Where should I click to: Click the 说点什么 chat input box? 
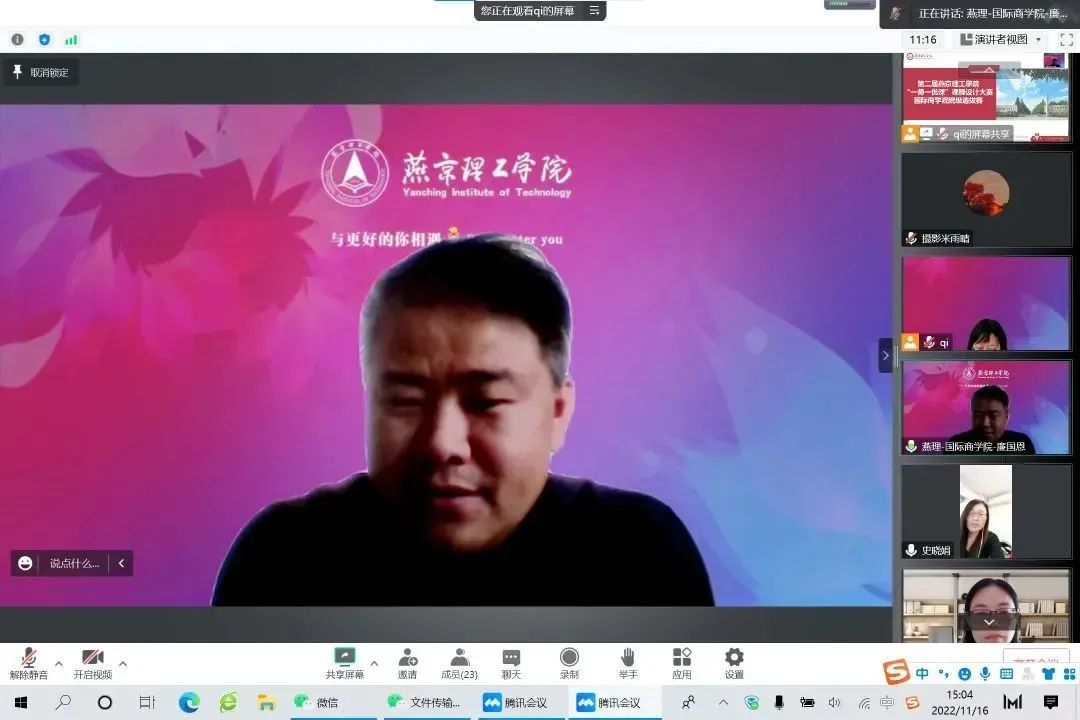pos(74,563)
